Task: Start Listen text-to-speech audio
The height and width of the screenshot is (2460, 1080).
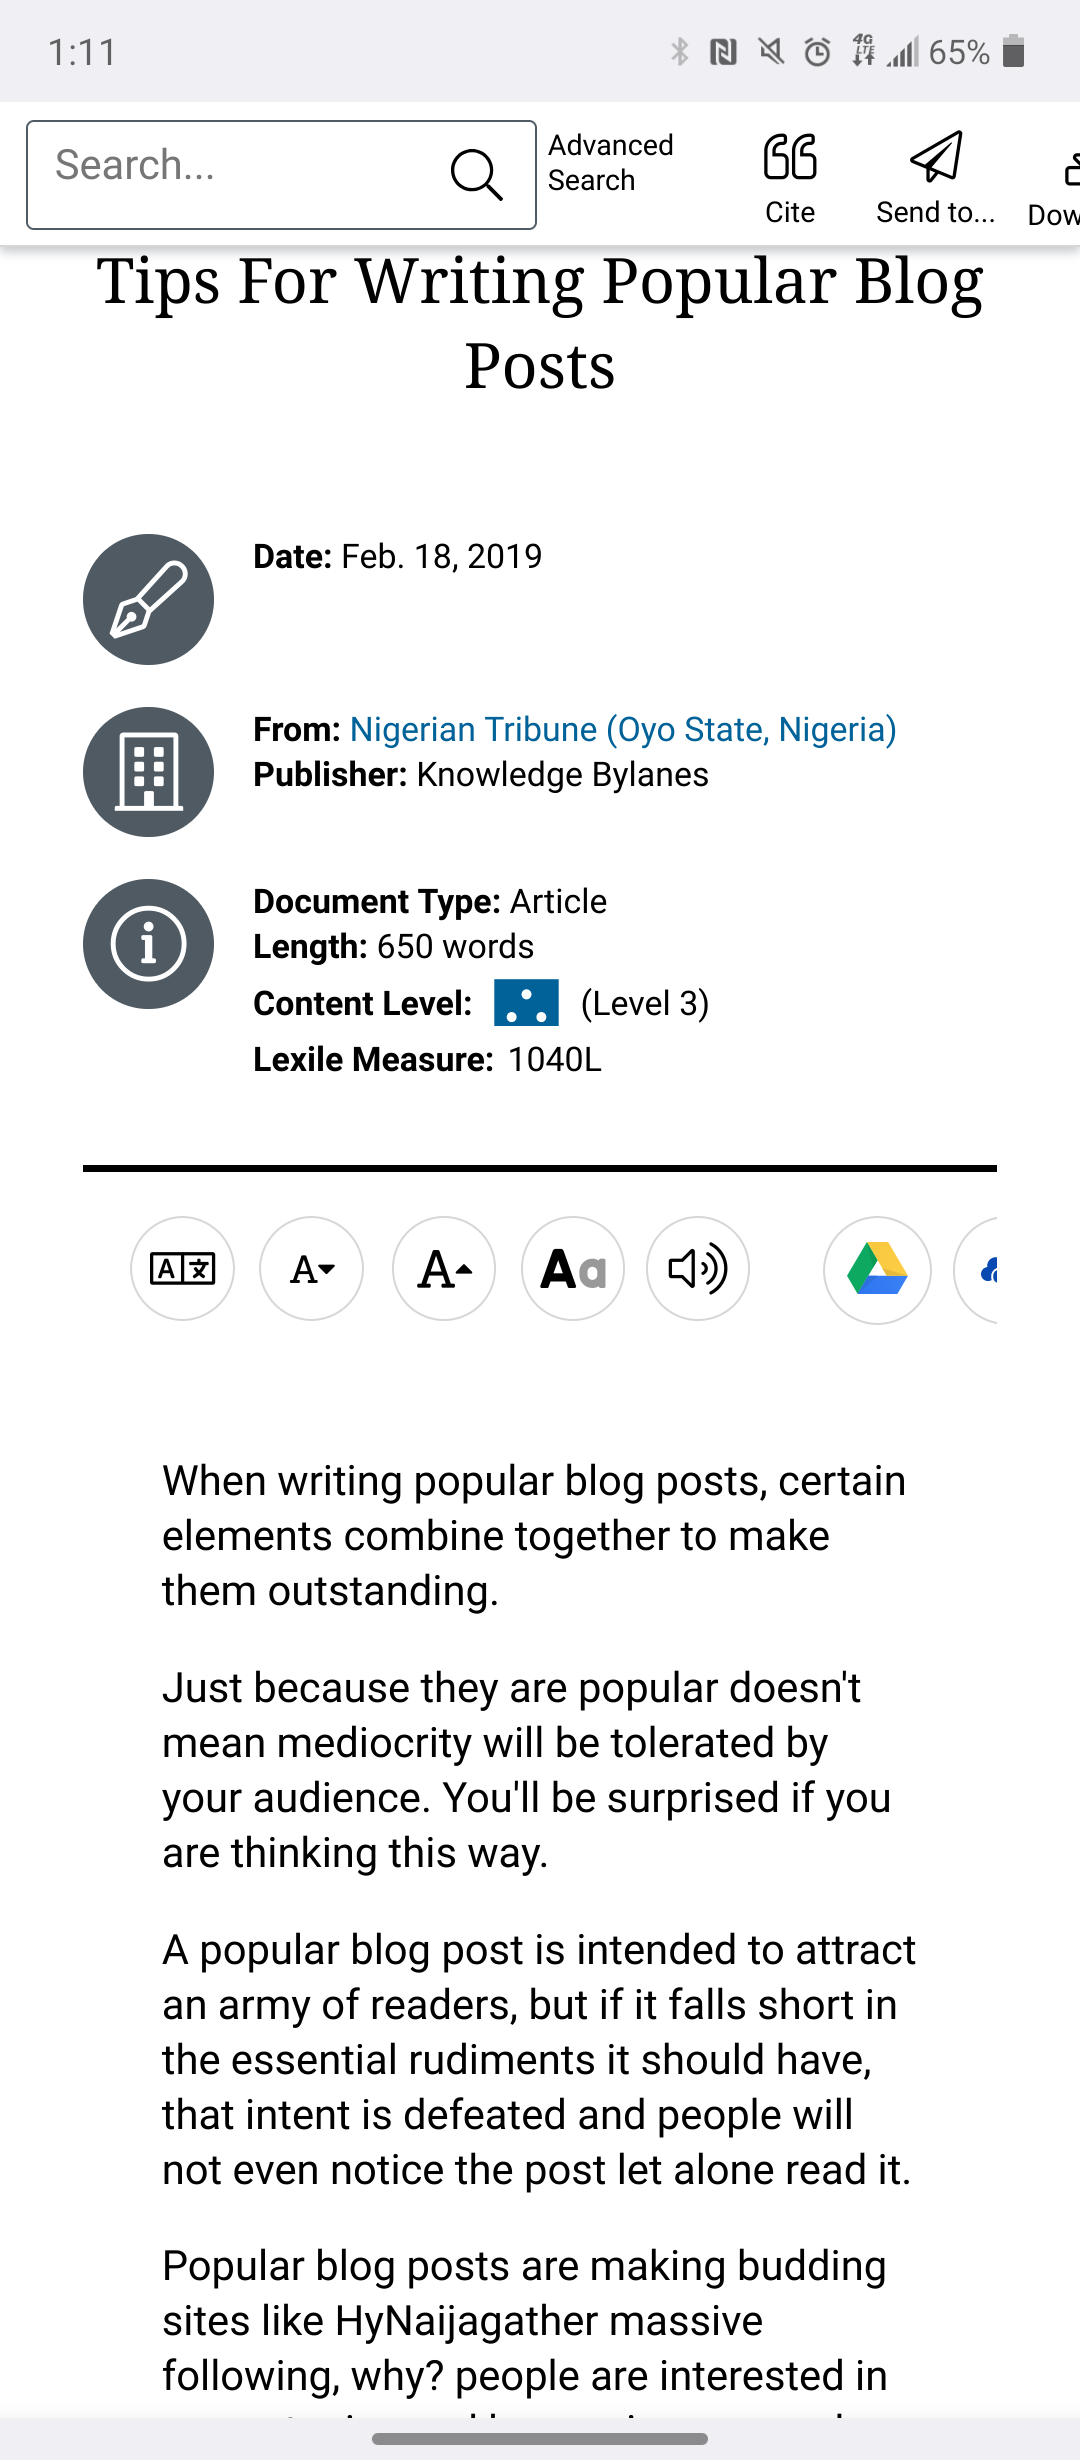Action: pos(698,1269)
